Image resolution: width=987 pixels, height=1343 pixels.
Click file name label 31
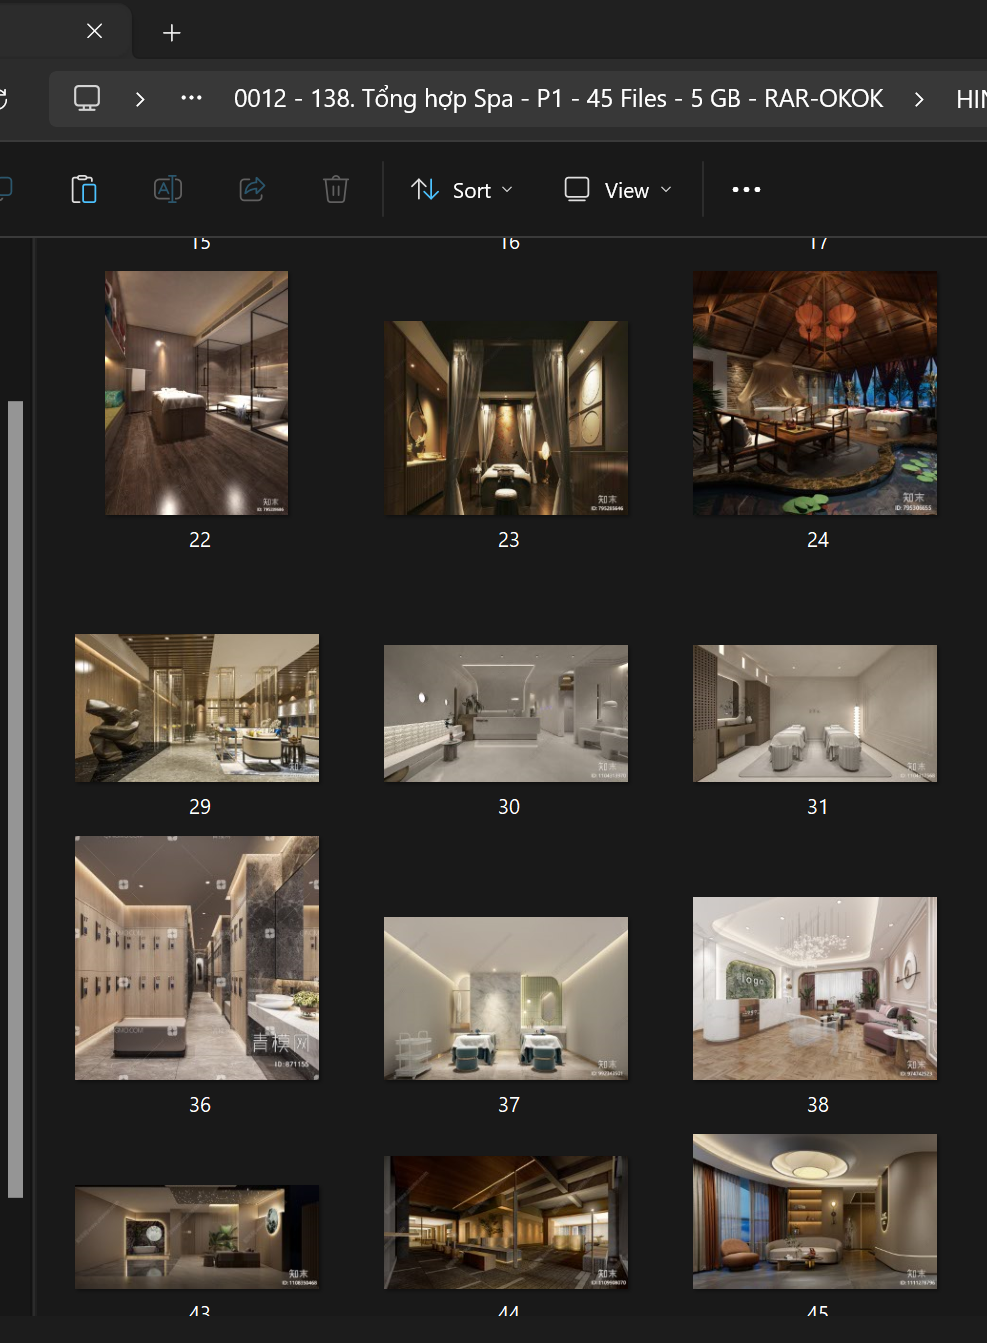[x=818, y=807]
